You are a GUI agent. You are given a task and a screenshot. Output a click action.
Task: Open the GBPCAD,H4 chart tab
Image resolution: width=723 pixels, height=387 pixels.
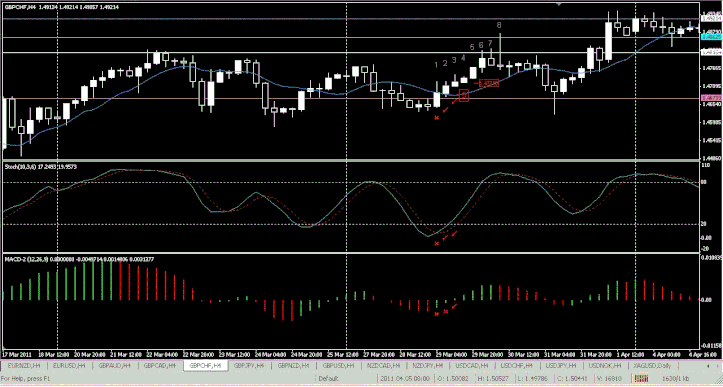pos(160,366)
